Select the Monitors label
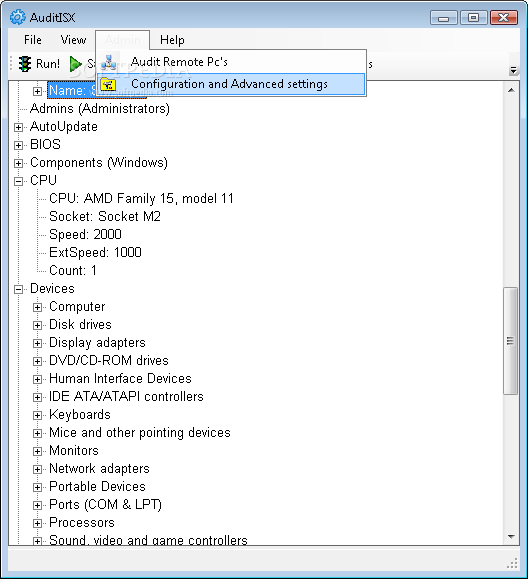The width and height of the screenshot is (528, 579). click(74, 451)
